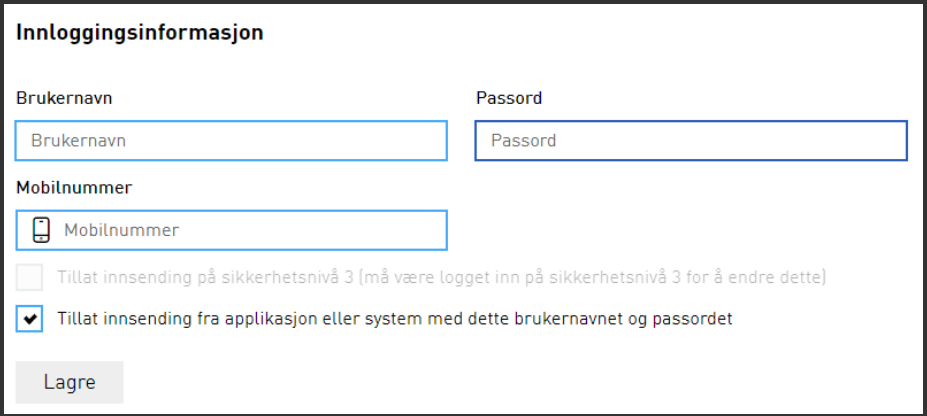Click the disabled sikkerhetsnivå 3 checkbox
The image size is (927, 416).
(30, 277)
